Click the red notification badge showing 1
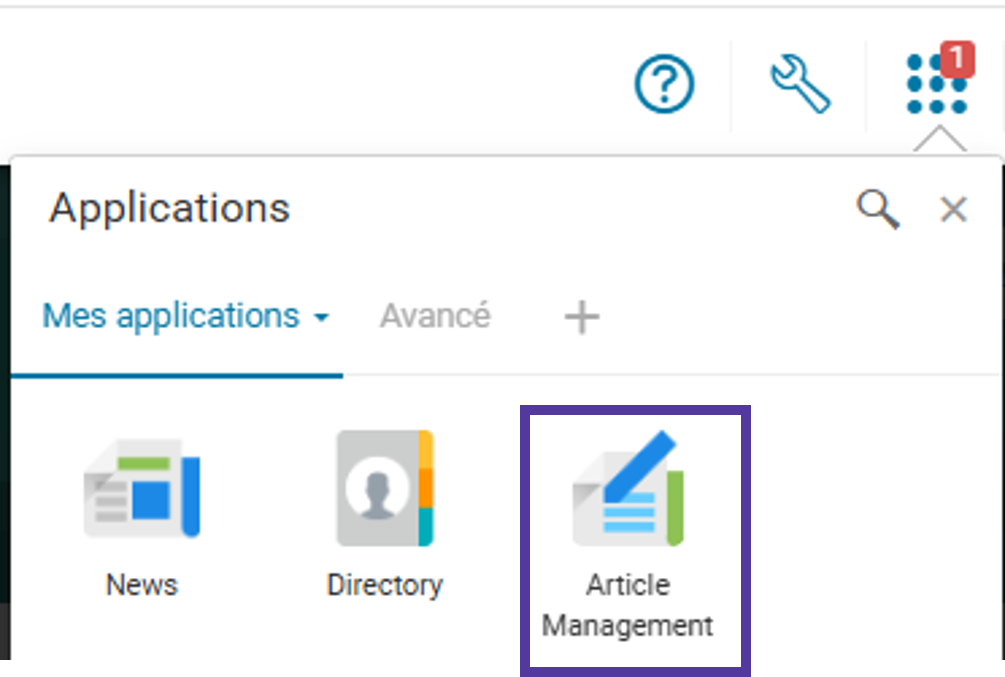1005x677 pixels. (x=957, y=59)
